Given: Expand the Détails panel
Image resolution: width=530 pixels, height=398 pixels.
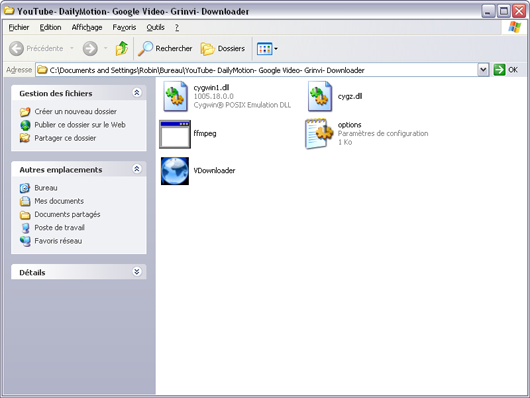Looking at the screenshot, I should [x=137, y=272].
